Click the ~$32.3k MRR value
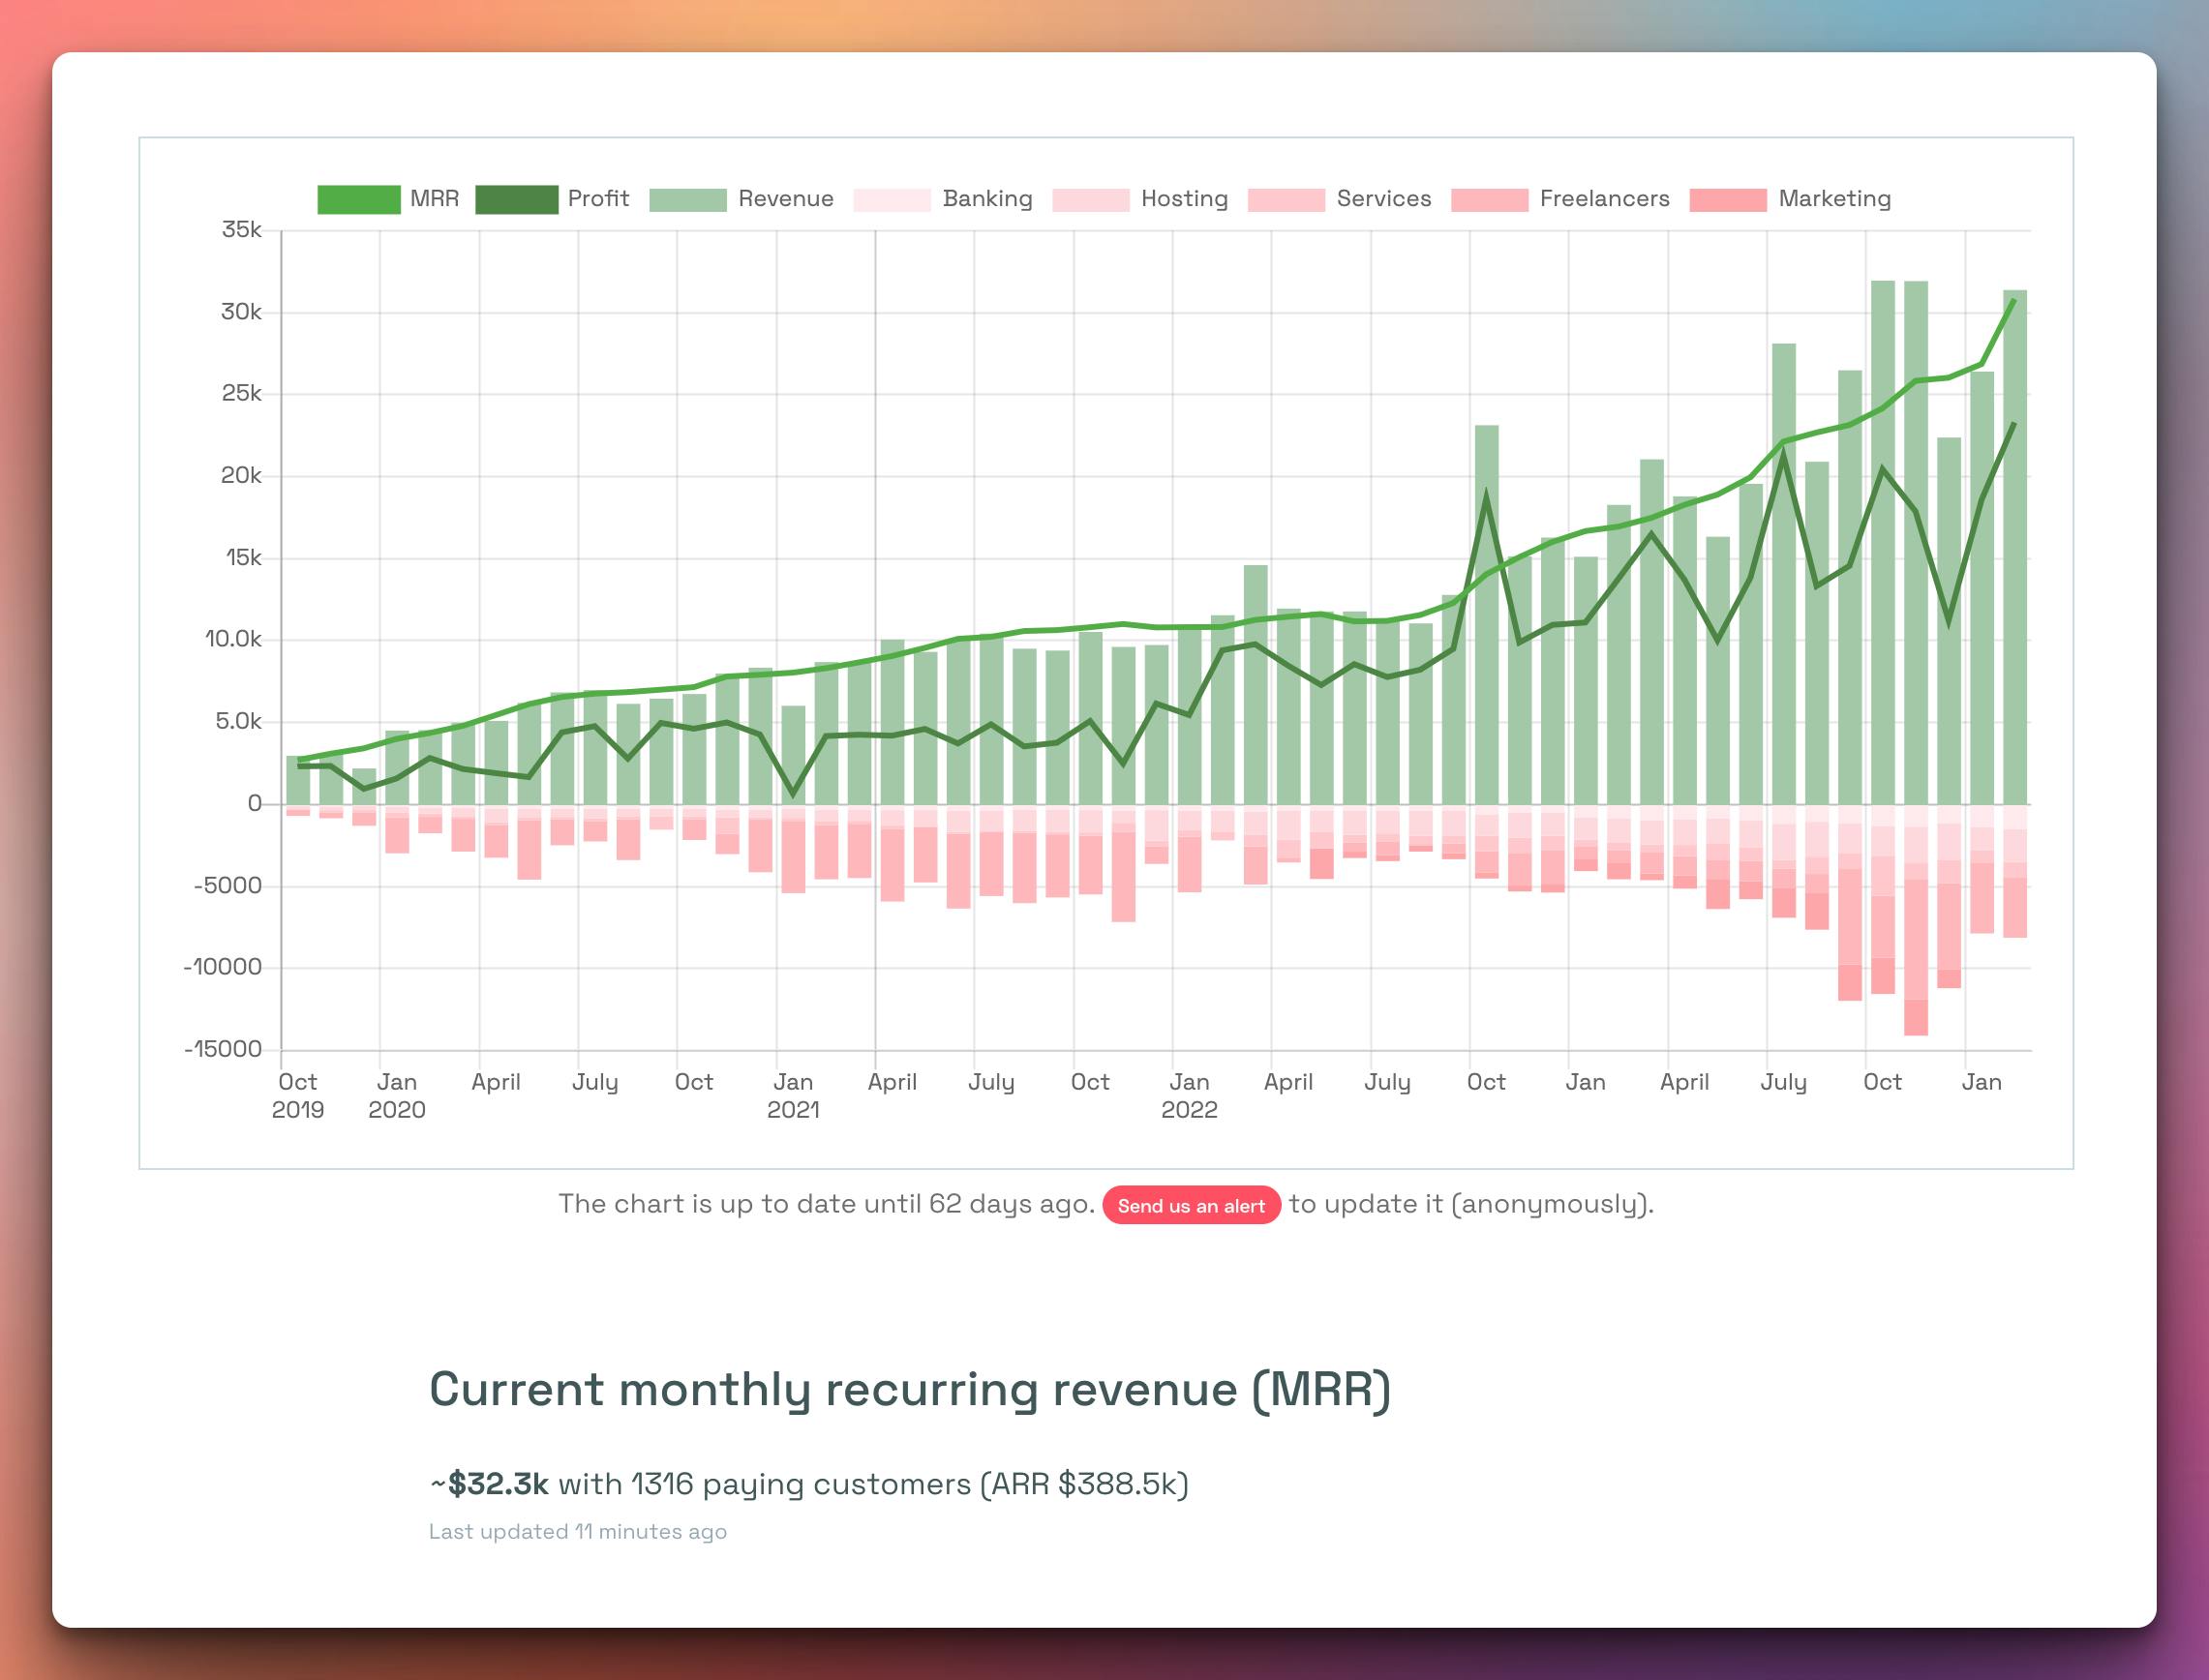Screen dimensions: 2209x1680 489,1484
